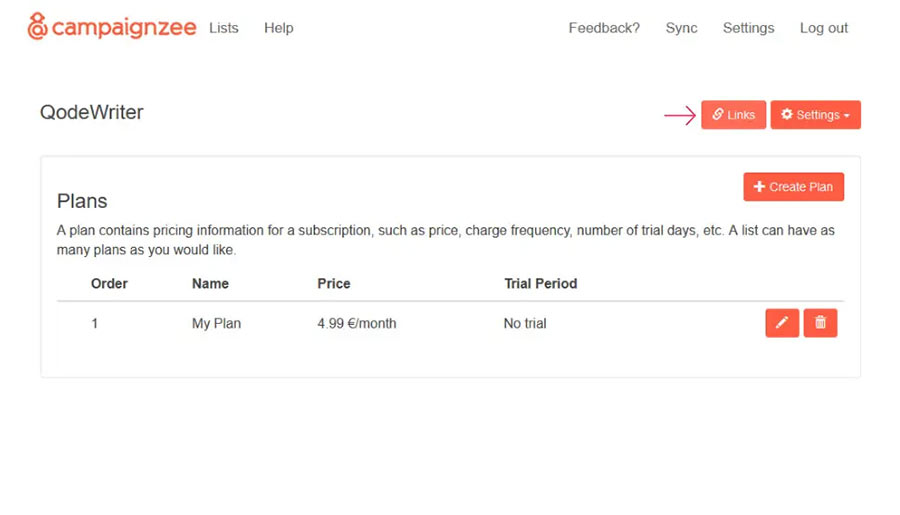Open Settings in the top navigation bar
Viewport: 900px width, 515px height.
[x=748, y=28]
